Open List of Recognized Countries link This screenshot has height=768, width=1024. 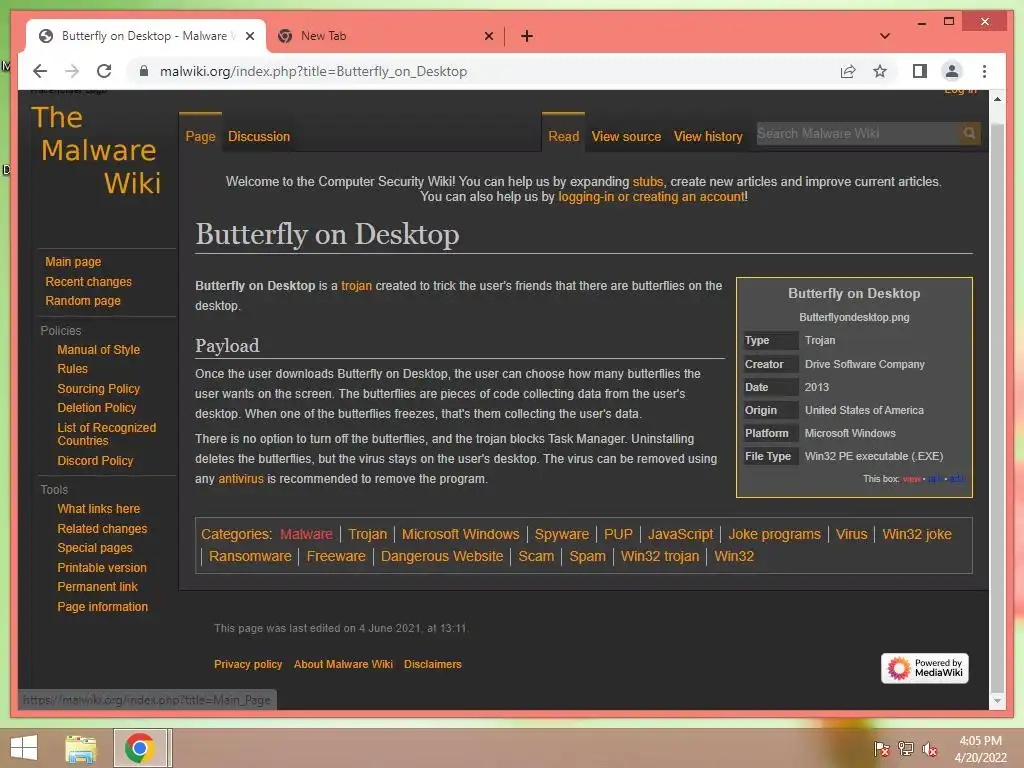click(106, 434)
